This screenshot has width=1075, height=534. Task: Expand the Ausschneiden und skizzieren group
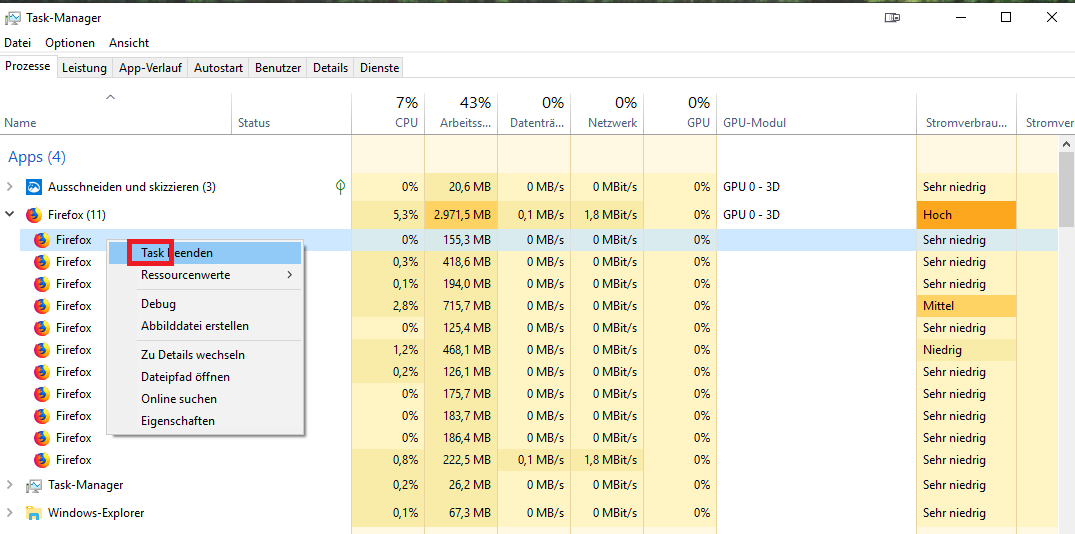coord(10,186)
